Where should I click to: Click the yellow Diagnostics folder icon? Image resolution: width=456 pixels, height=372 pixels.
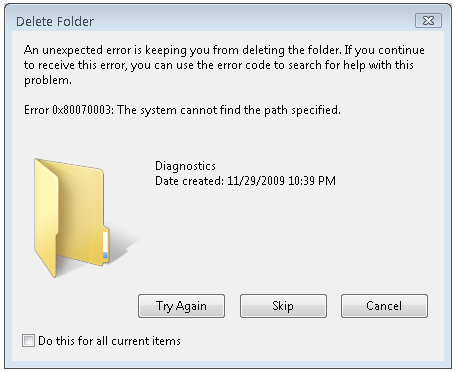[x=72, y=217]
